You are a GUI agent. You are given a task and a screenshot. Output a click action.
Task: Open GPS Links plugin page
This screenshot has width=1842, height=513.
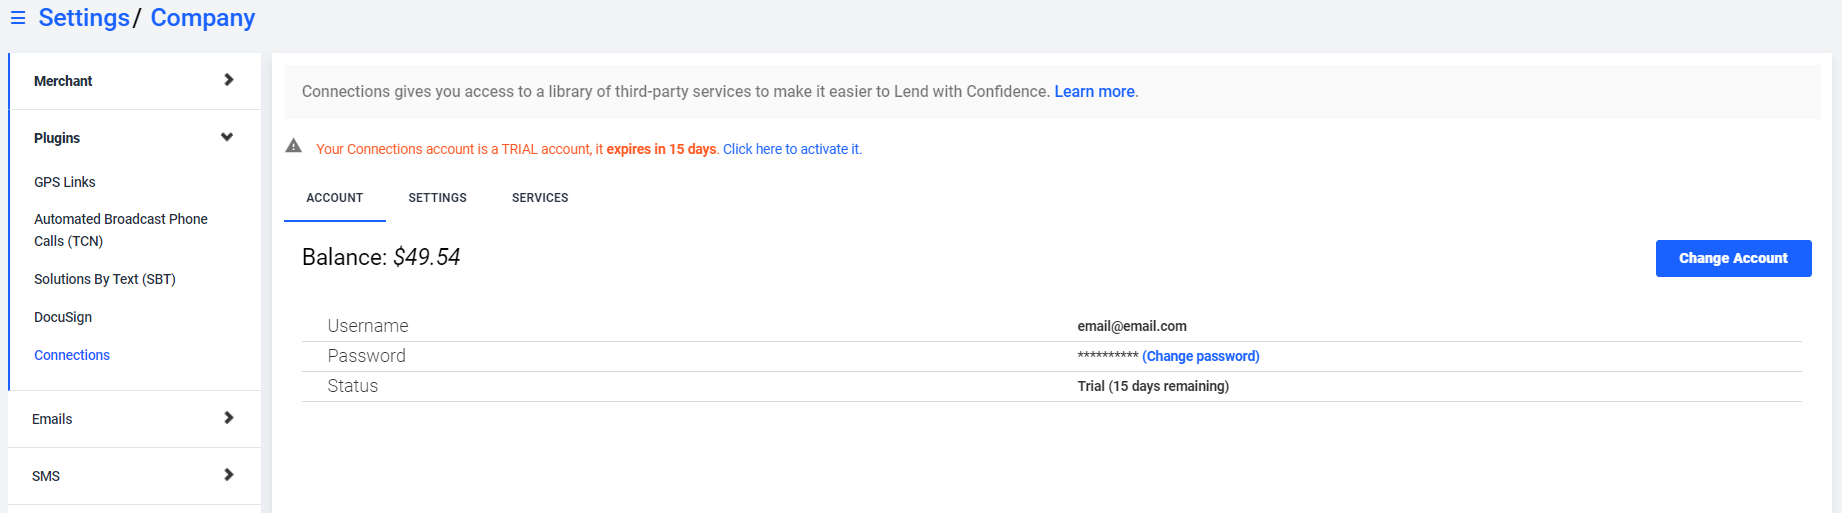click(65, 182)
